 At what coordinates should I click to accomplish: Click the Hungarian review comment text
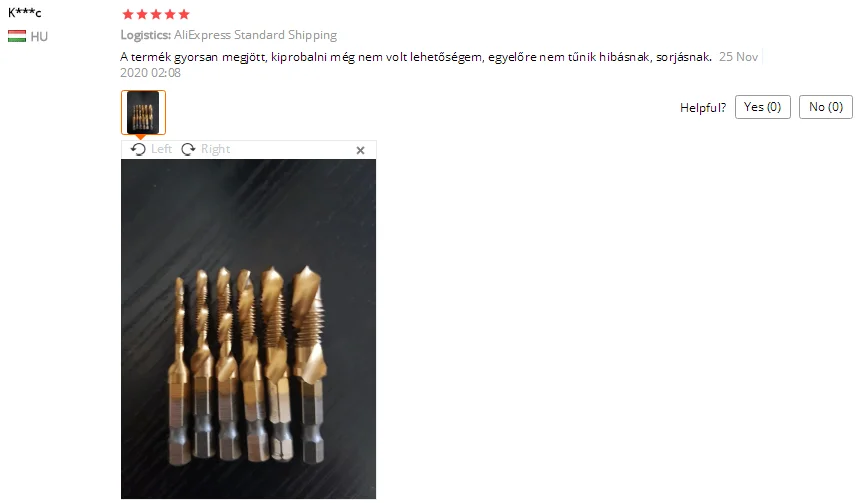(x=416, y=57)
